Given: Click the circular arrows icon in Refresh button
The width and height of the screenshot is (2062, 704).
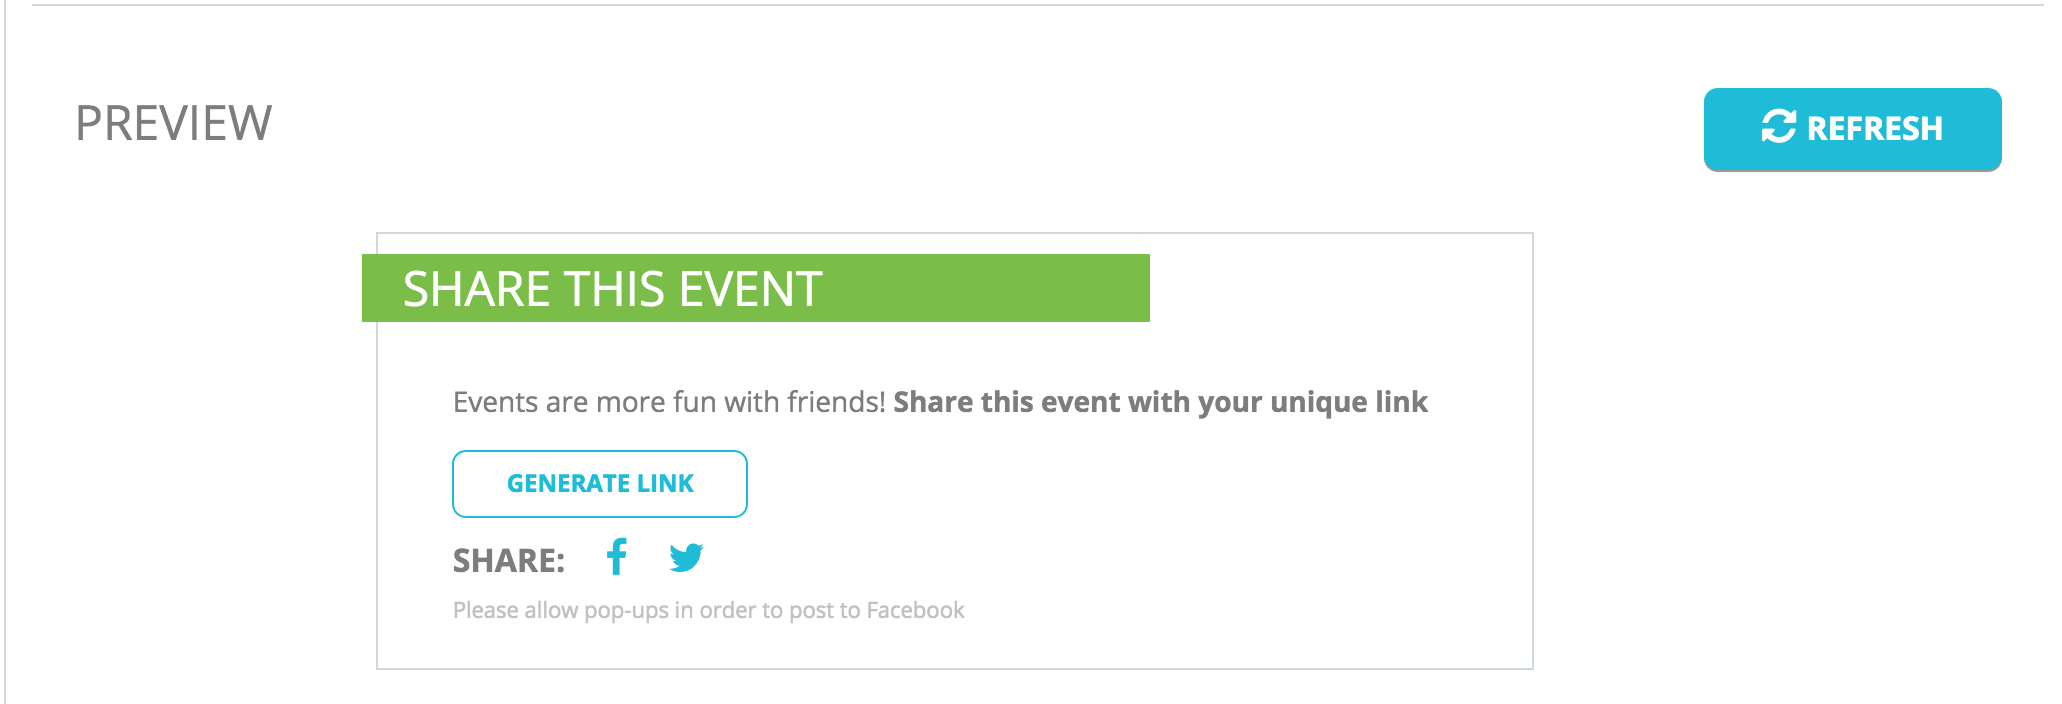Looking at the screenshot, I should (1778, 127).
